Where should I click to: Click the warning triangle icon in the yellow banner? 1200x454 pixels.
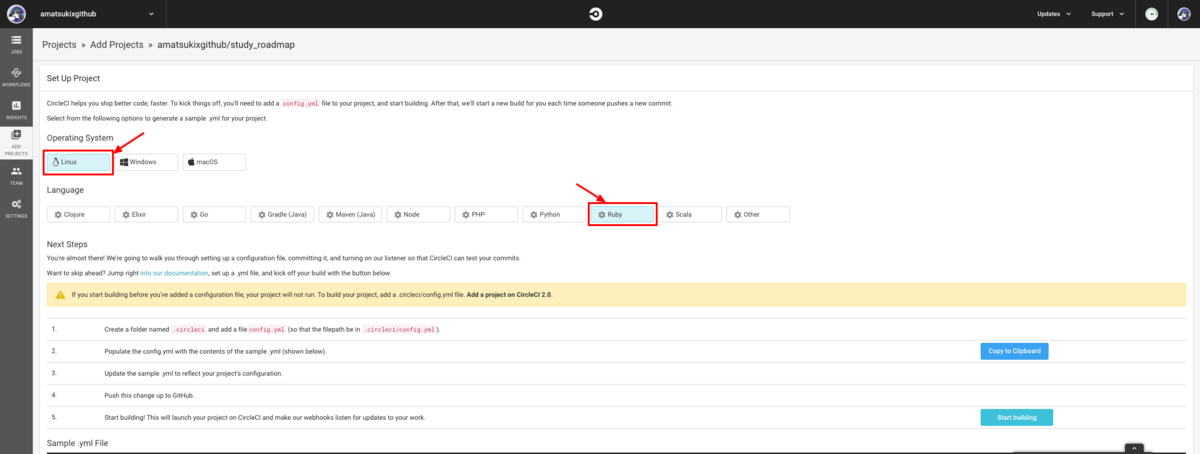point(60,295)
